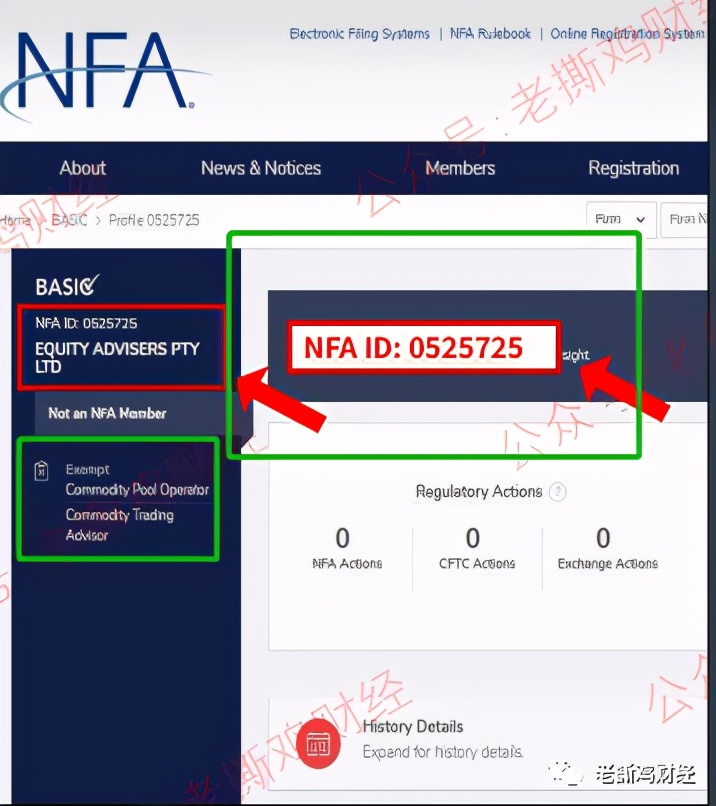Open Commodity Pool Operator exemption

click(x=137, y=489)
